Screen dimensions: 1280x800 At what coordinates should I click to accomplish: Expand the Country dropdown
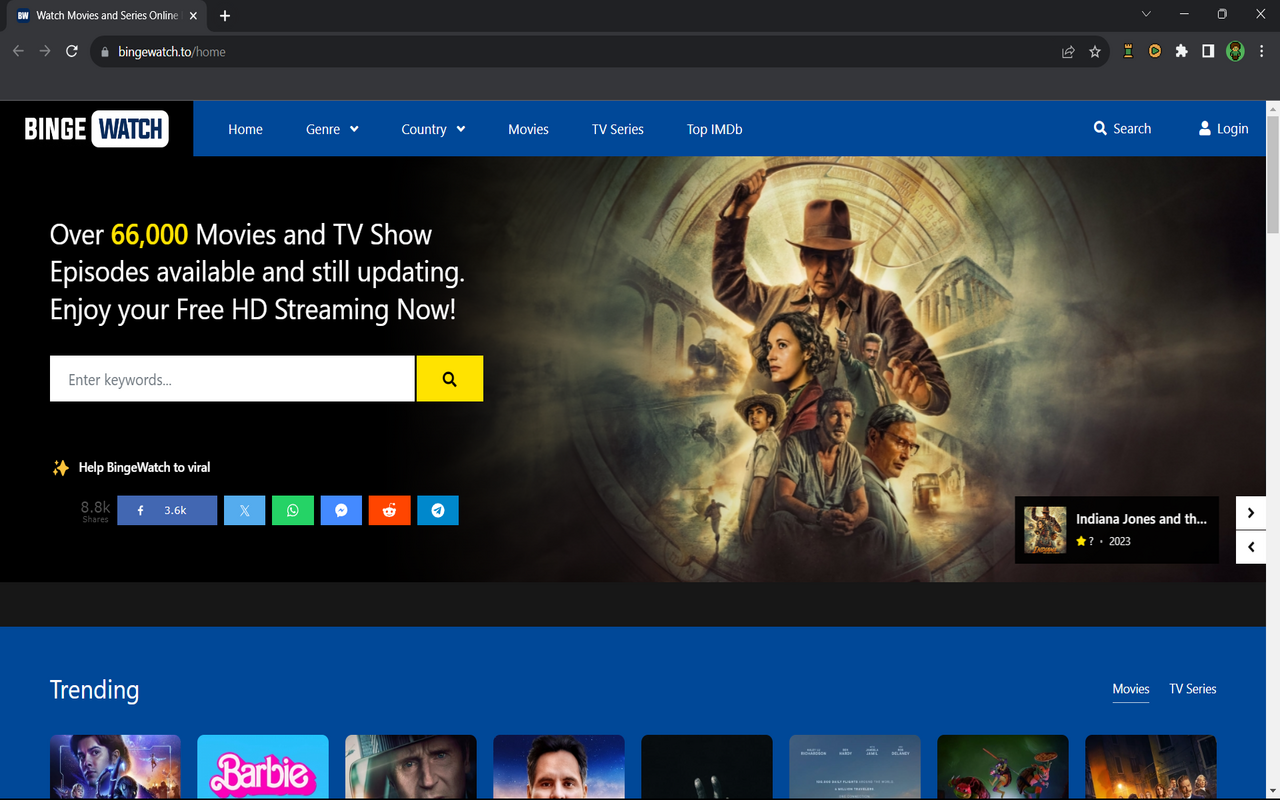coord(433,129)
